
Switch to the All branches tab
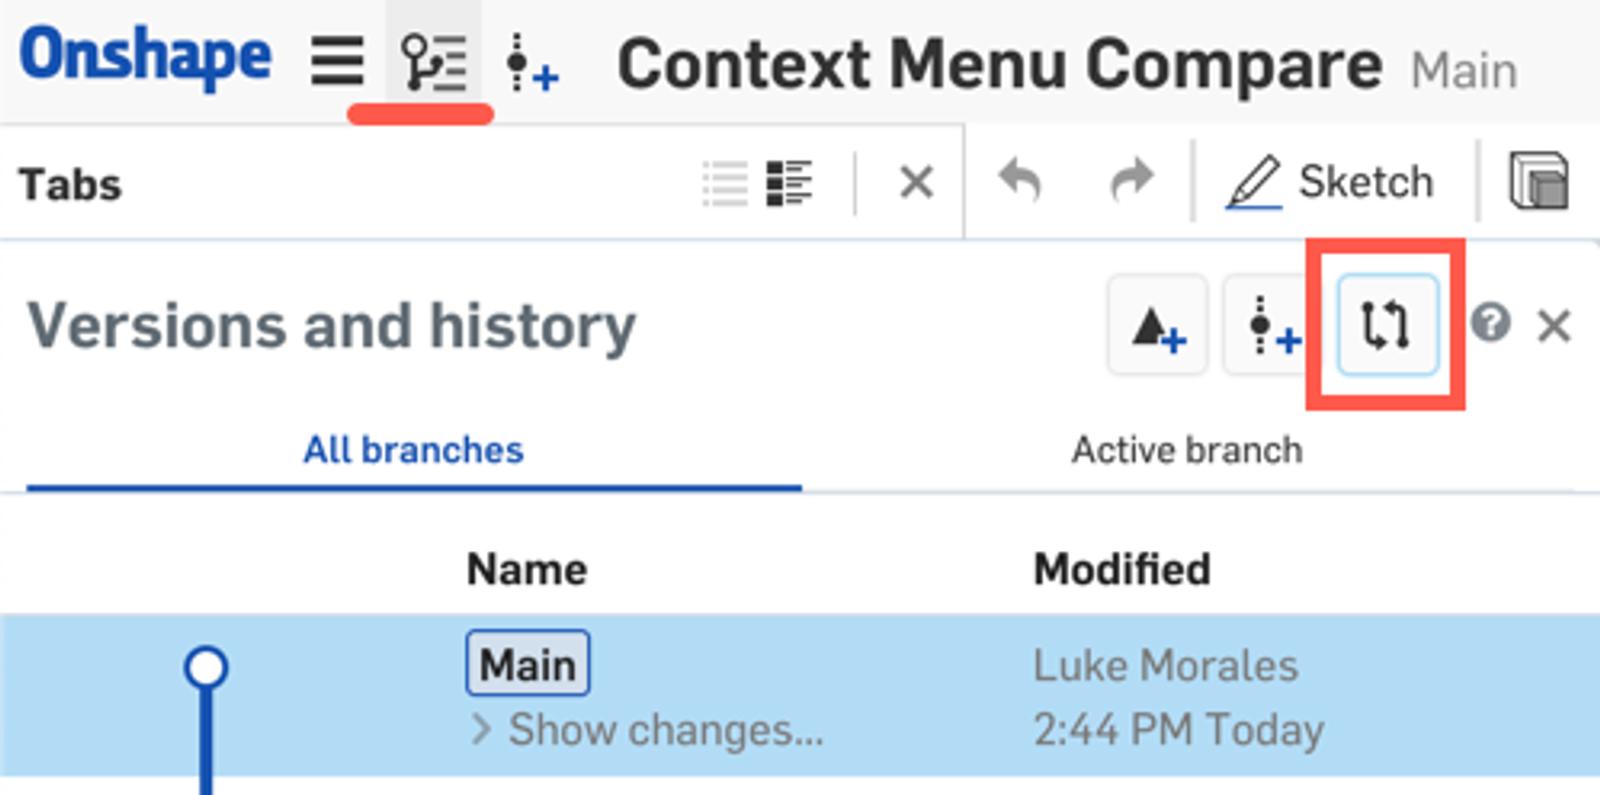tap(413, 451)
